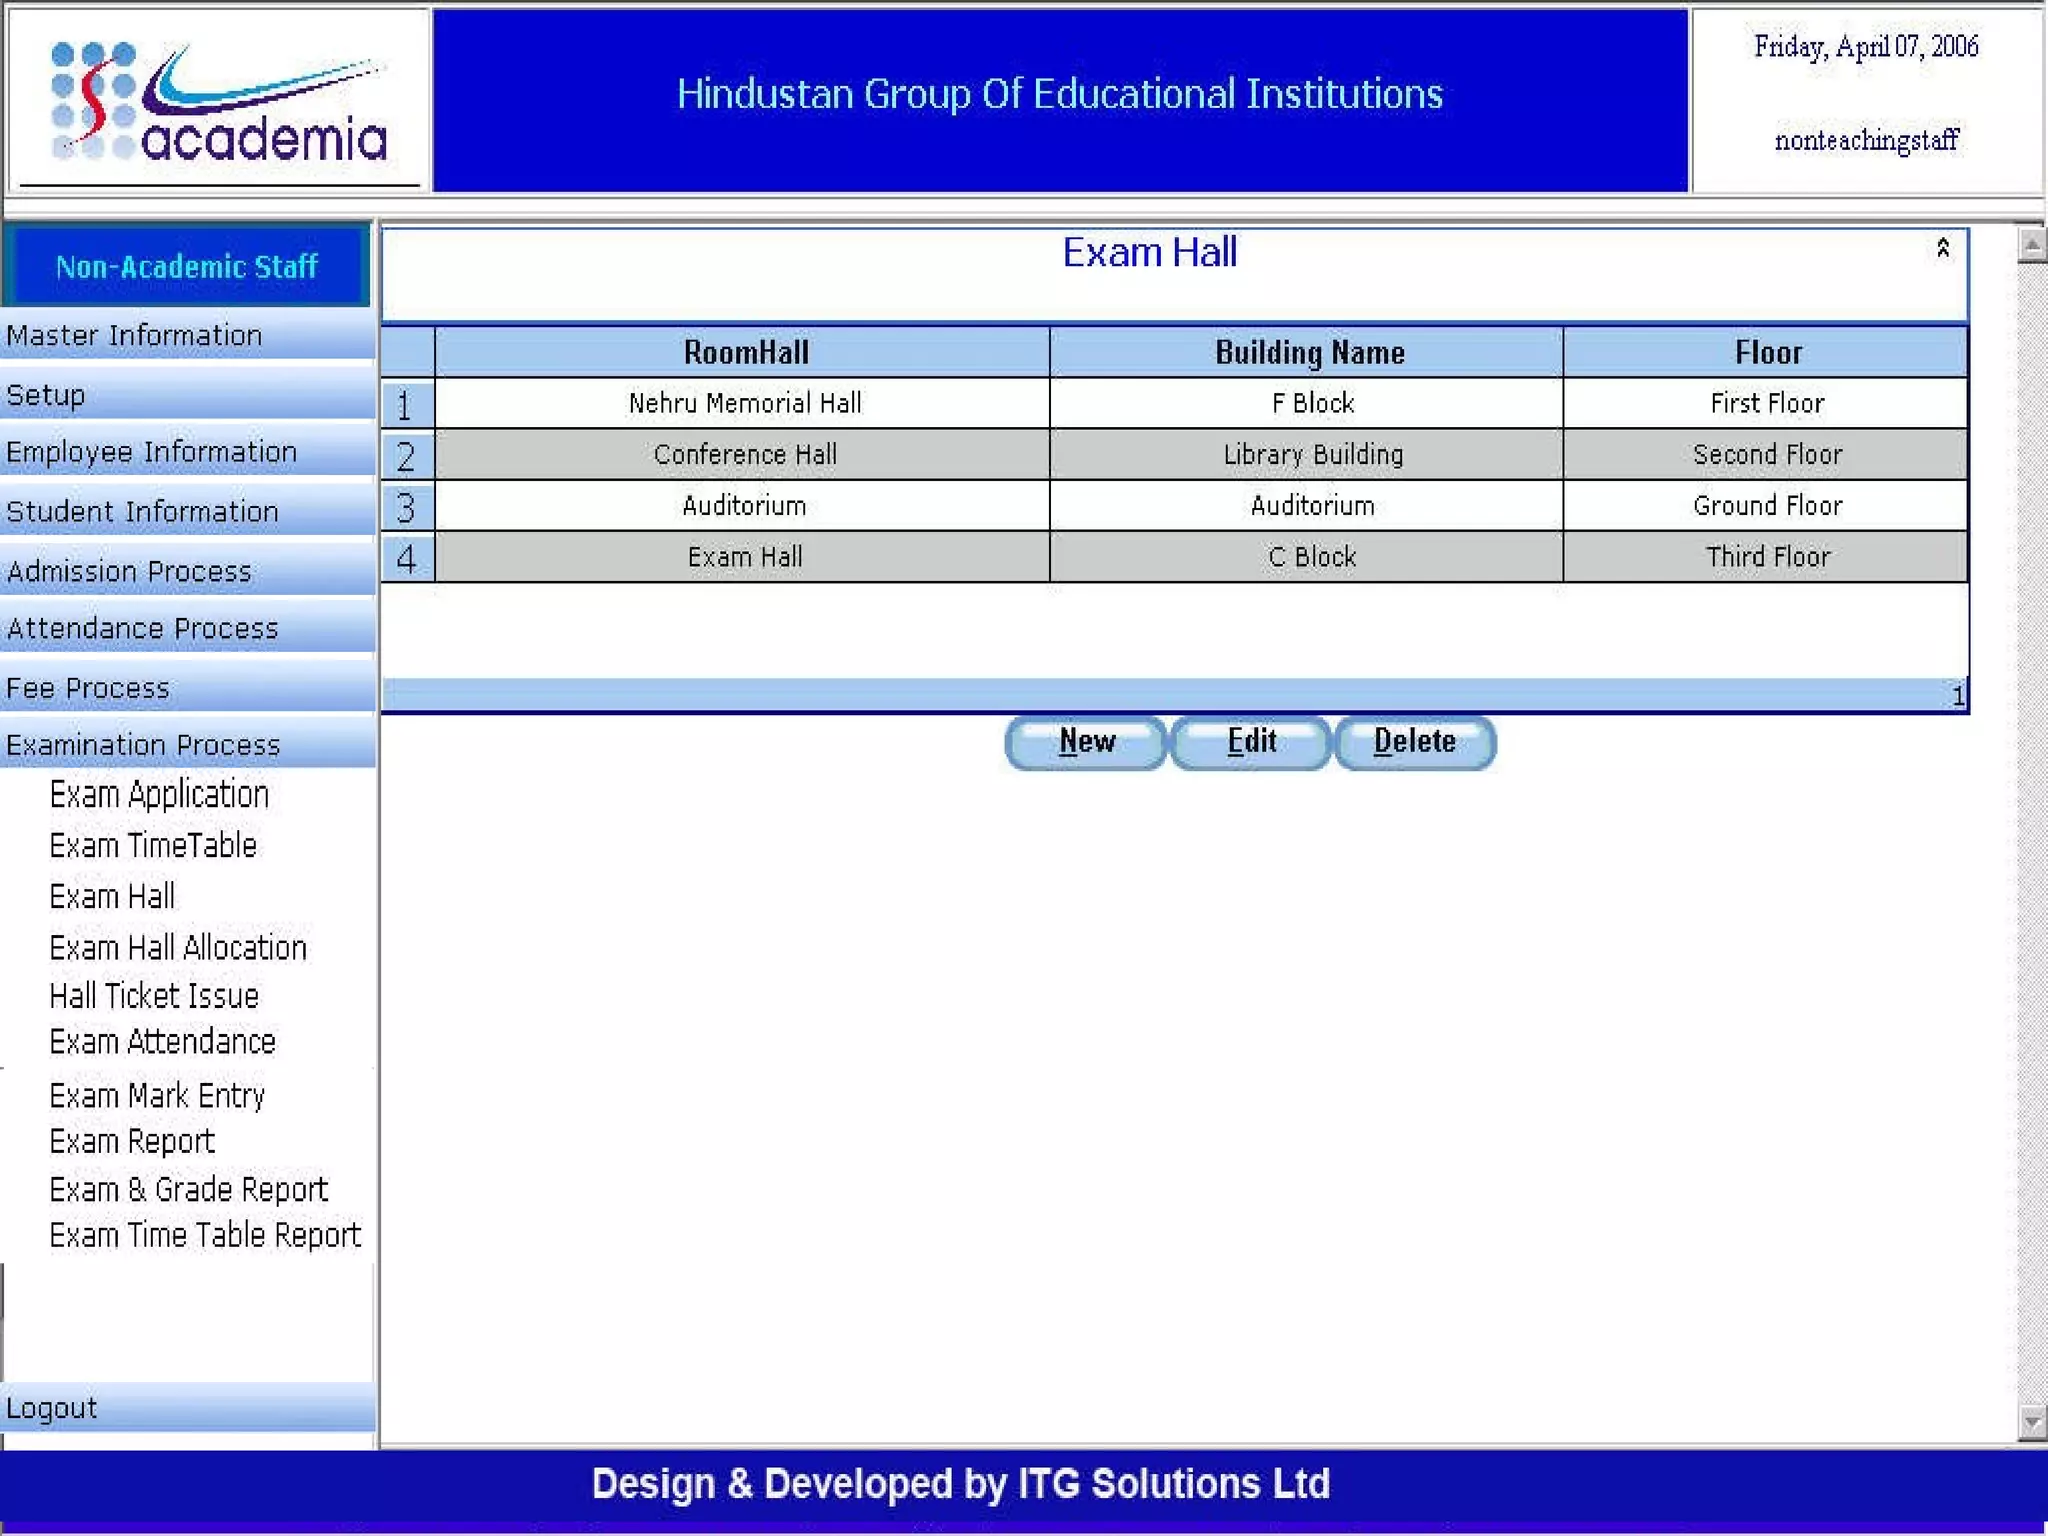
Task: Open Student Information section
Action: [x=143, y=512]
